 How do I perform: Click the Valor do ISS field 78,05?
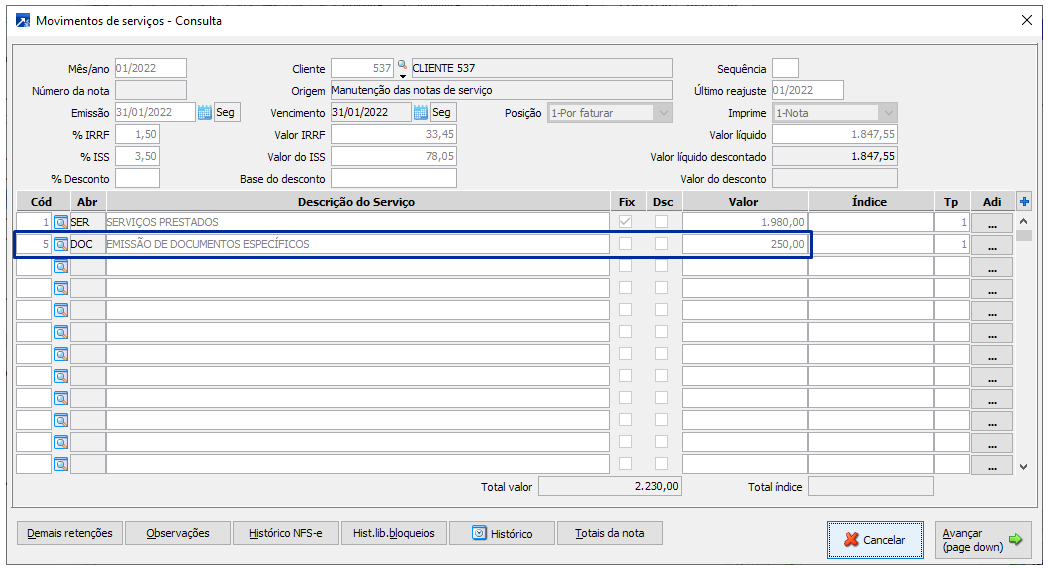[x=394, y=156]
